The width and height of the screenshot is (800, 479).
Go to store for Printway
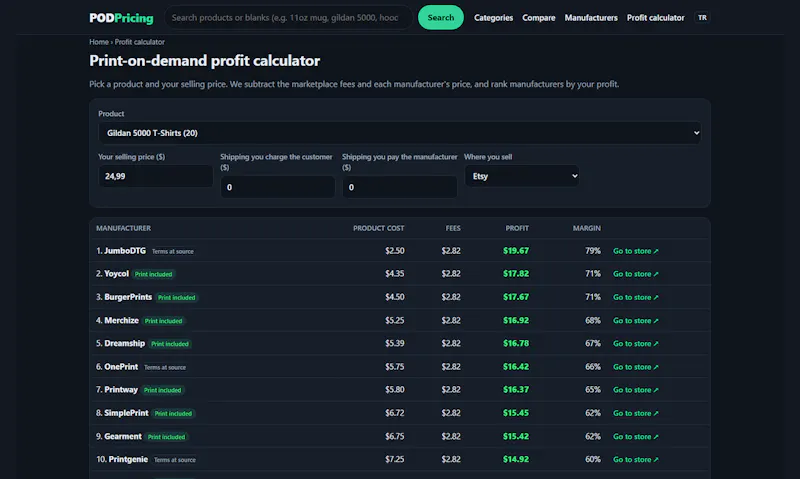(636, 390)
